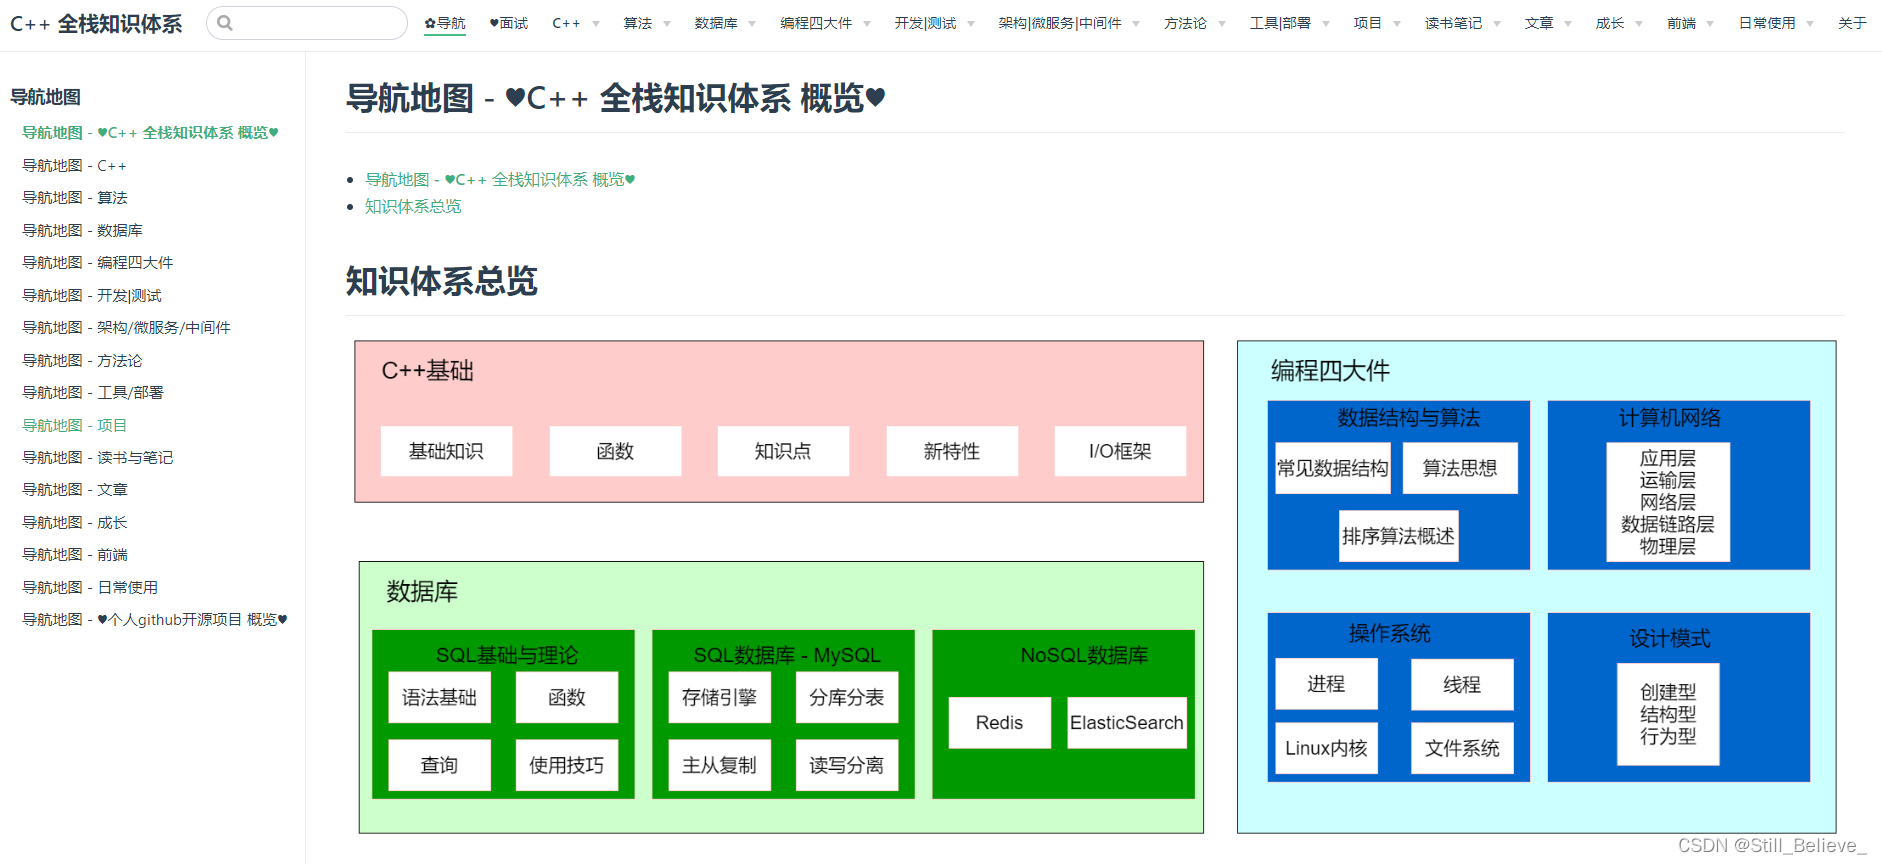Open the 日常使用 navbar menu
This screenshot has width=1882, height=864.
1776,23
